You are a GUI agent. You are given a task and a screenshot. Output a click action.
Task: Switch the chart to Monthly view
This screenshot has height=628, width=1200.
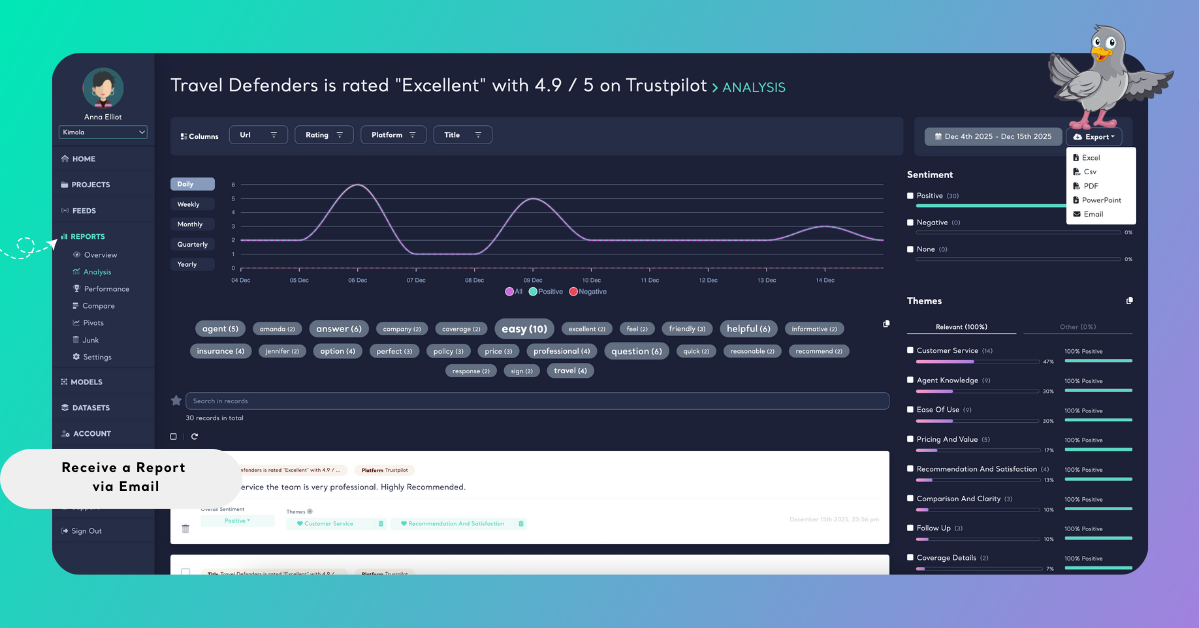[x=192, y=224]
